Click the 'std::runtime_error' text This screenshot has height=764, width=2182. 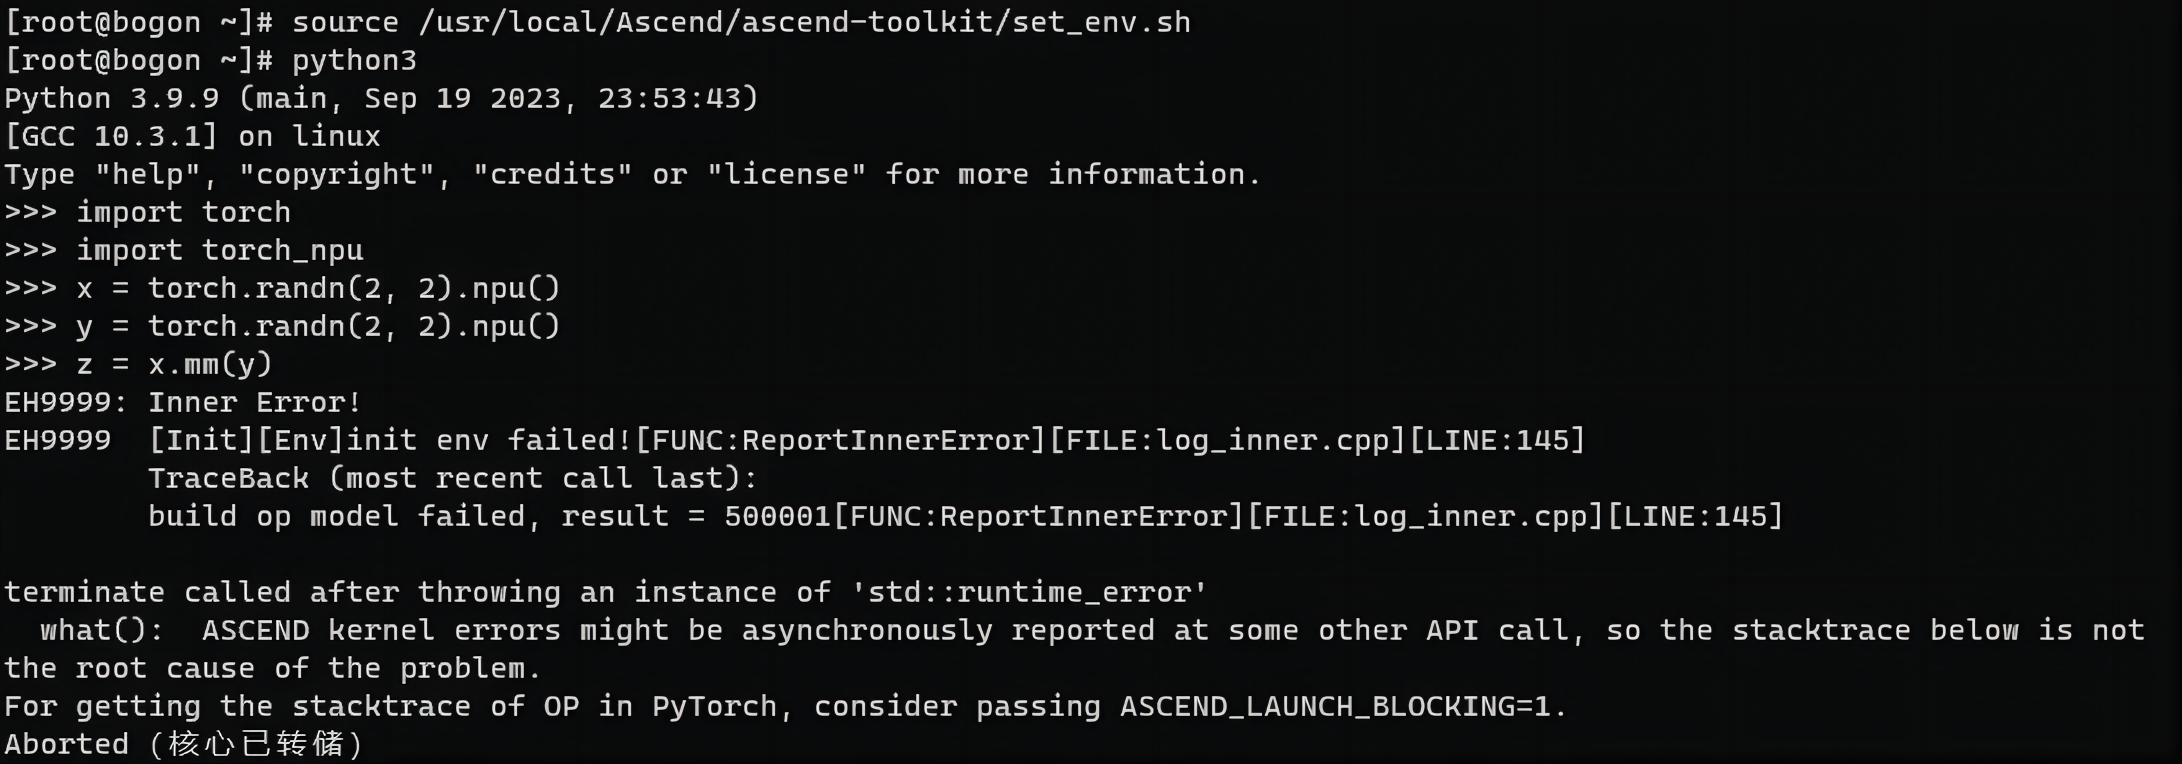[1029, 592]
